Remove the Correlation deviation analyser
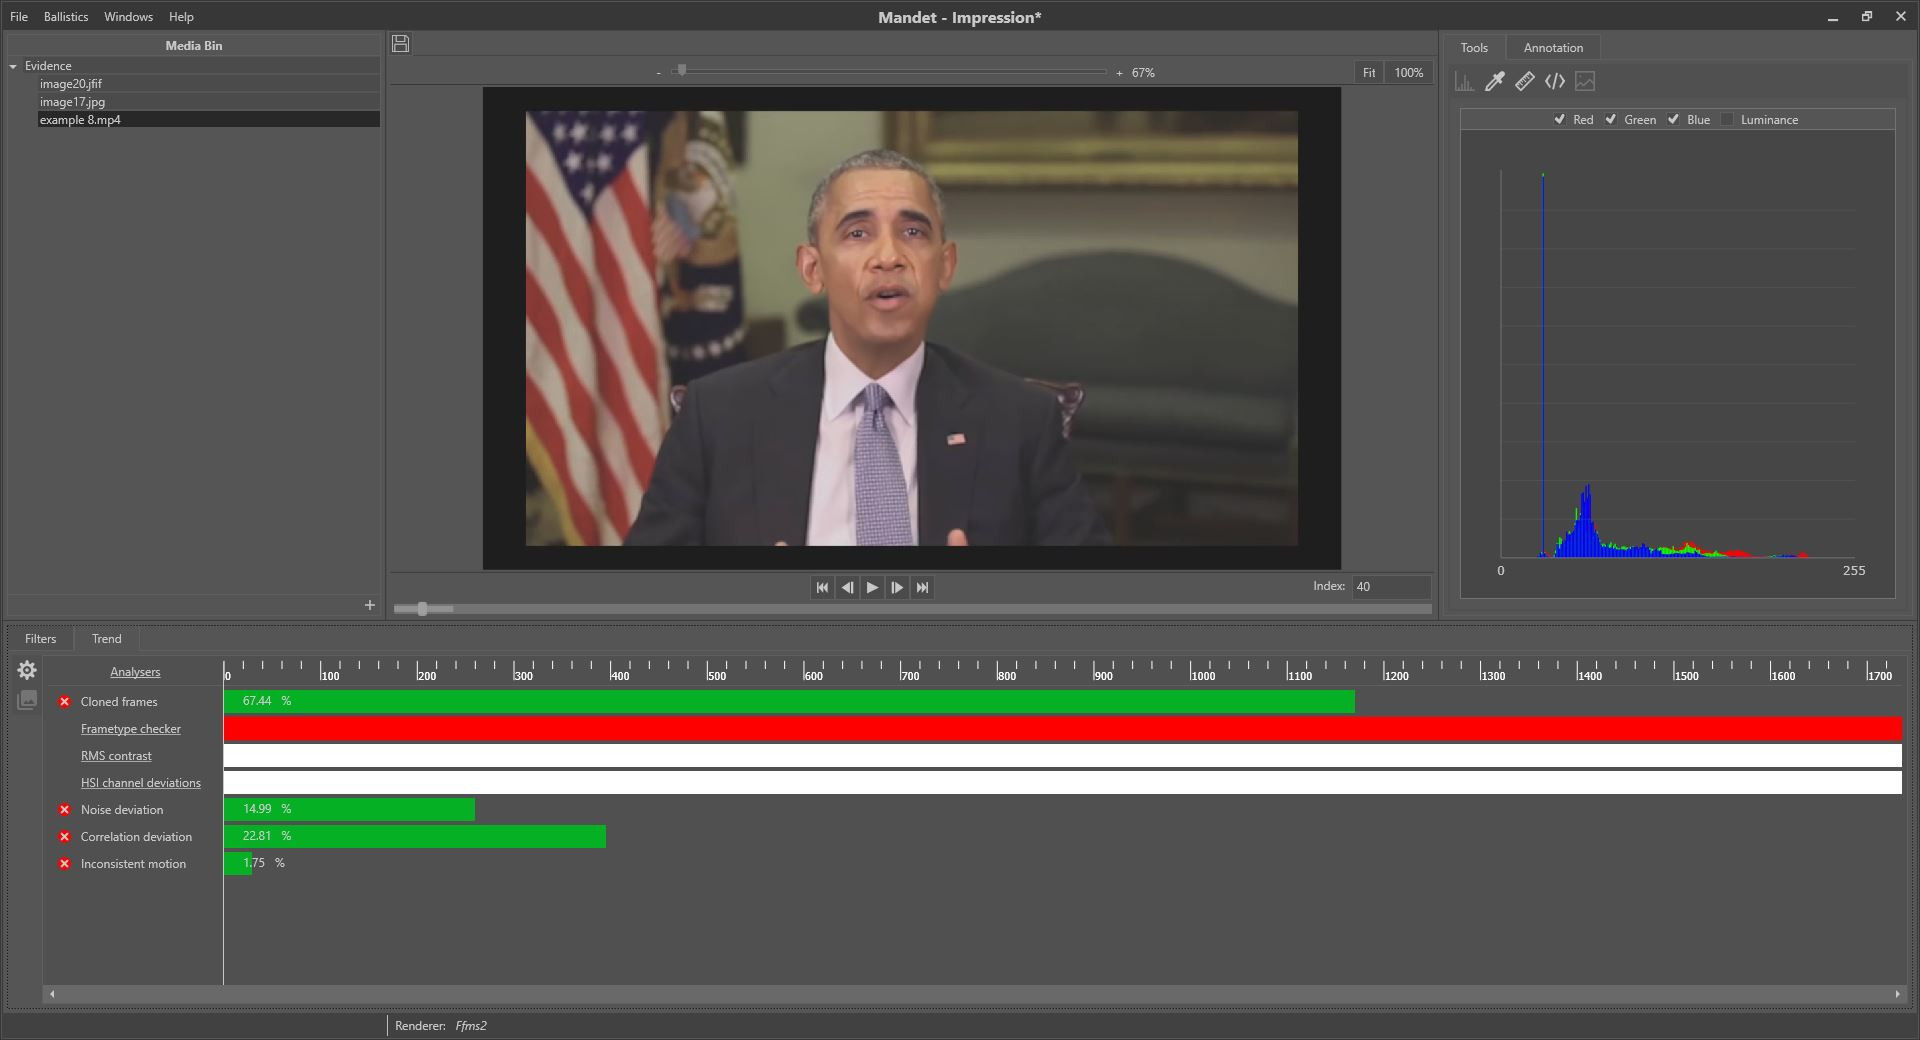The height and width of the screenshot is (1040, 1920). coord(64,837)
